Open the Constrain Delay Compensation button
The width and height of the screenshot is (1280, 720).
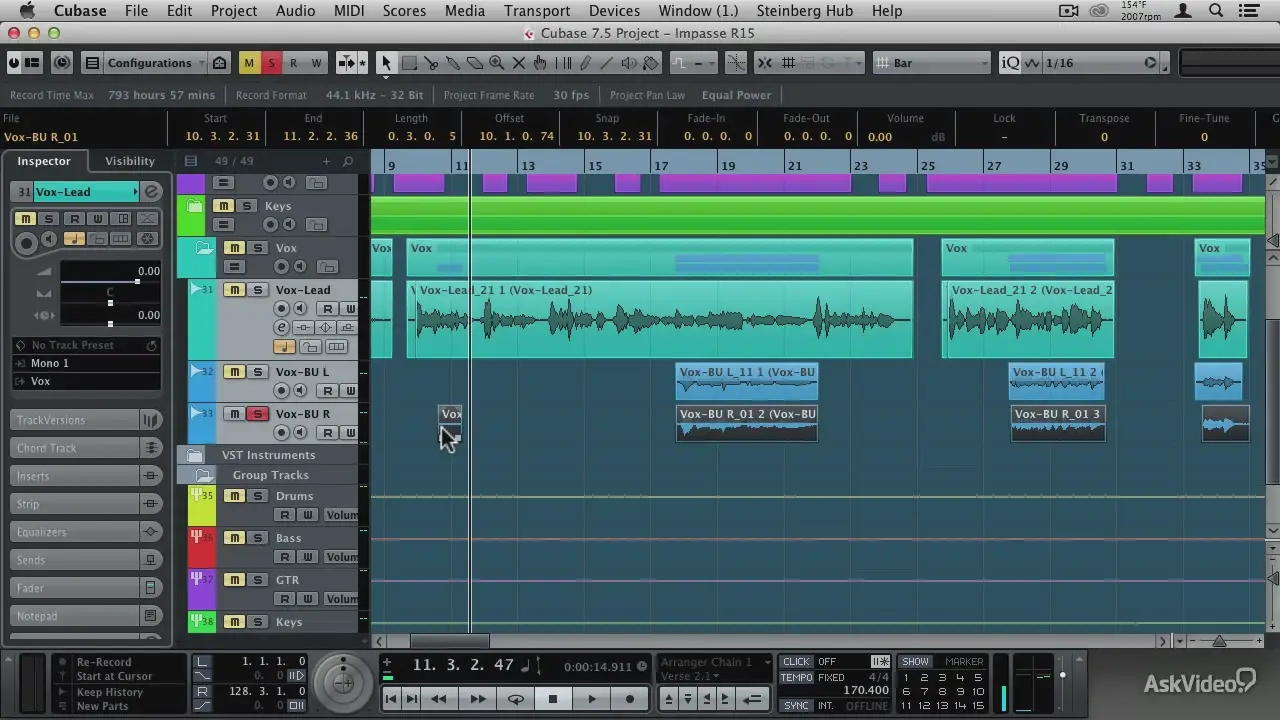62,63
